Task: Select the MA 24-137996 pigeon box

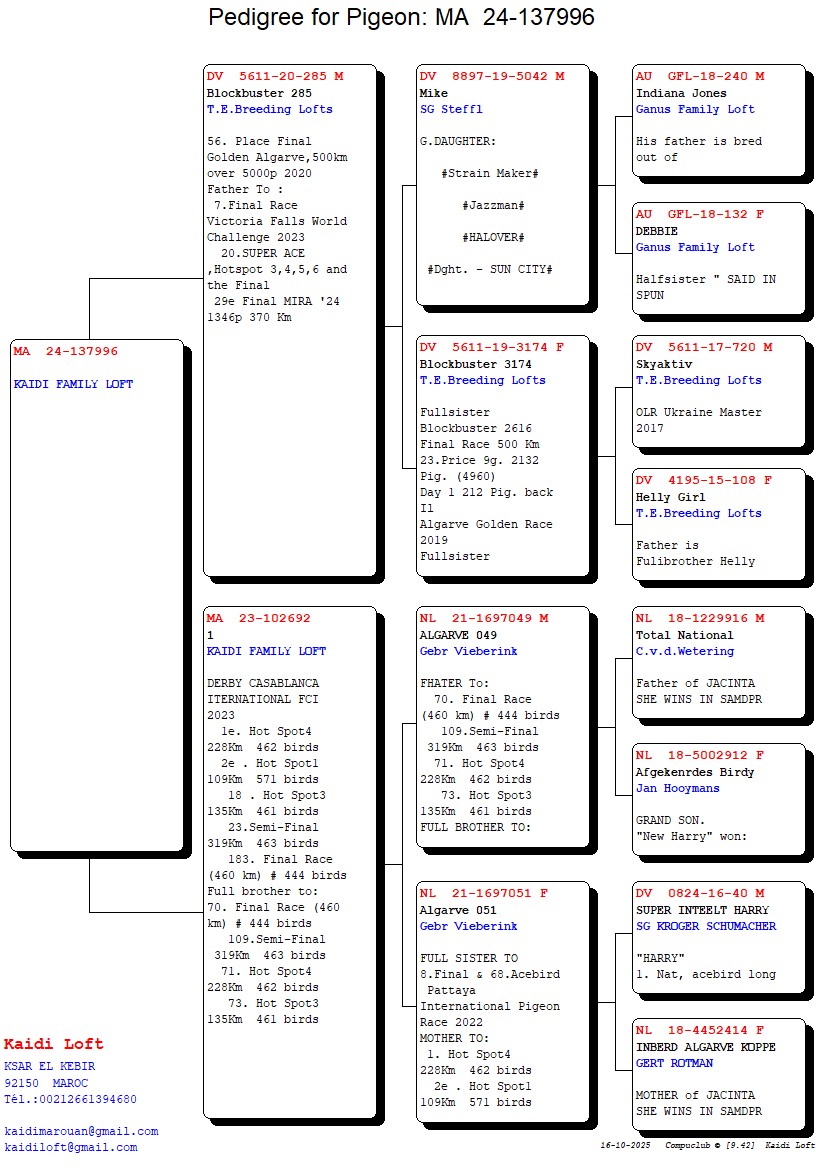Action: [x=97, y=595]
